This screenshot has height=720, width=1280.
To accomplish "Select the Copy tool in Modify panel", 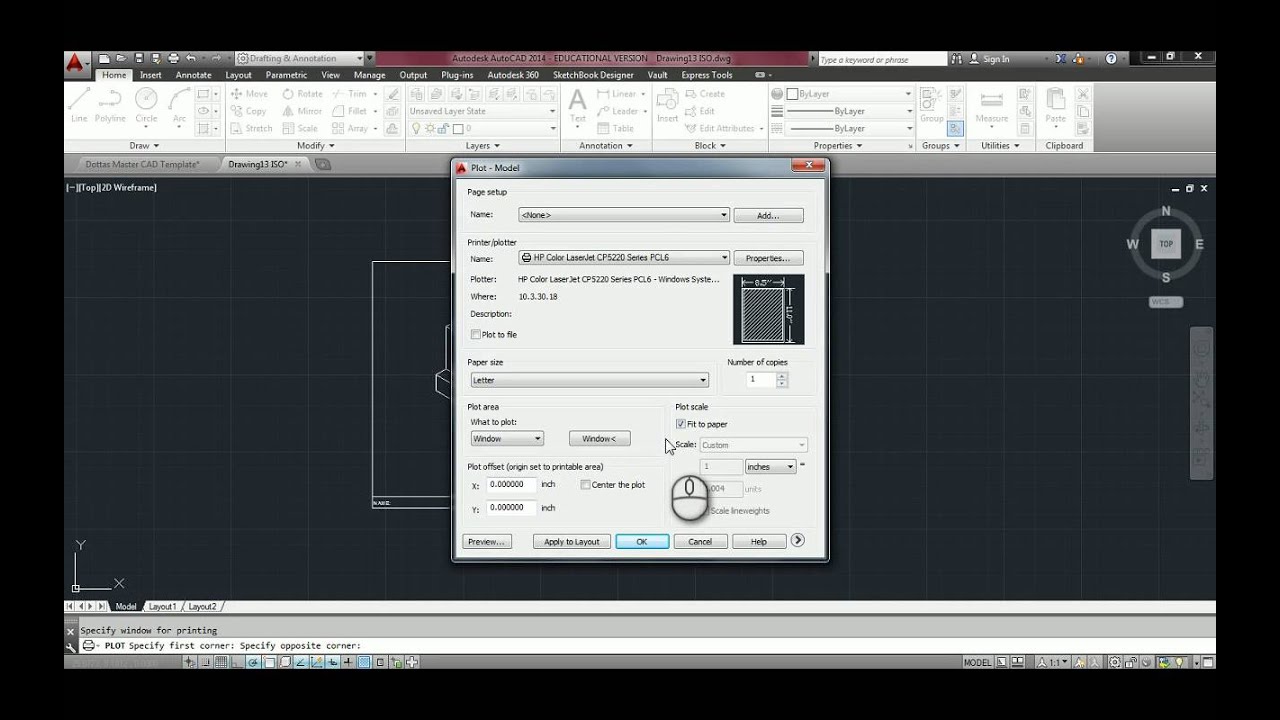I will click(x=249, y=111).
